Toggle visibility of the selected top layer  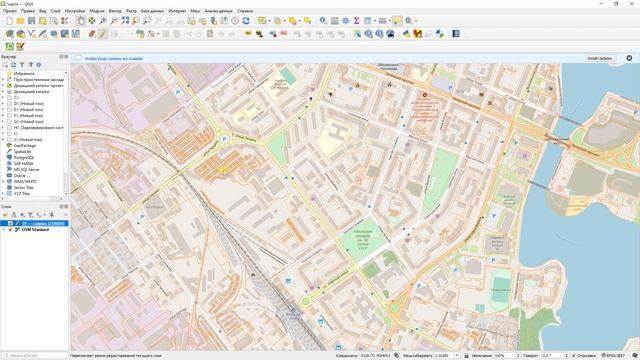11,223
